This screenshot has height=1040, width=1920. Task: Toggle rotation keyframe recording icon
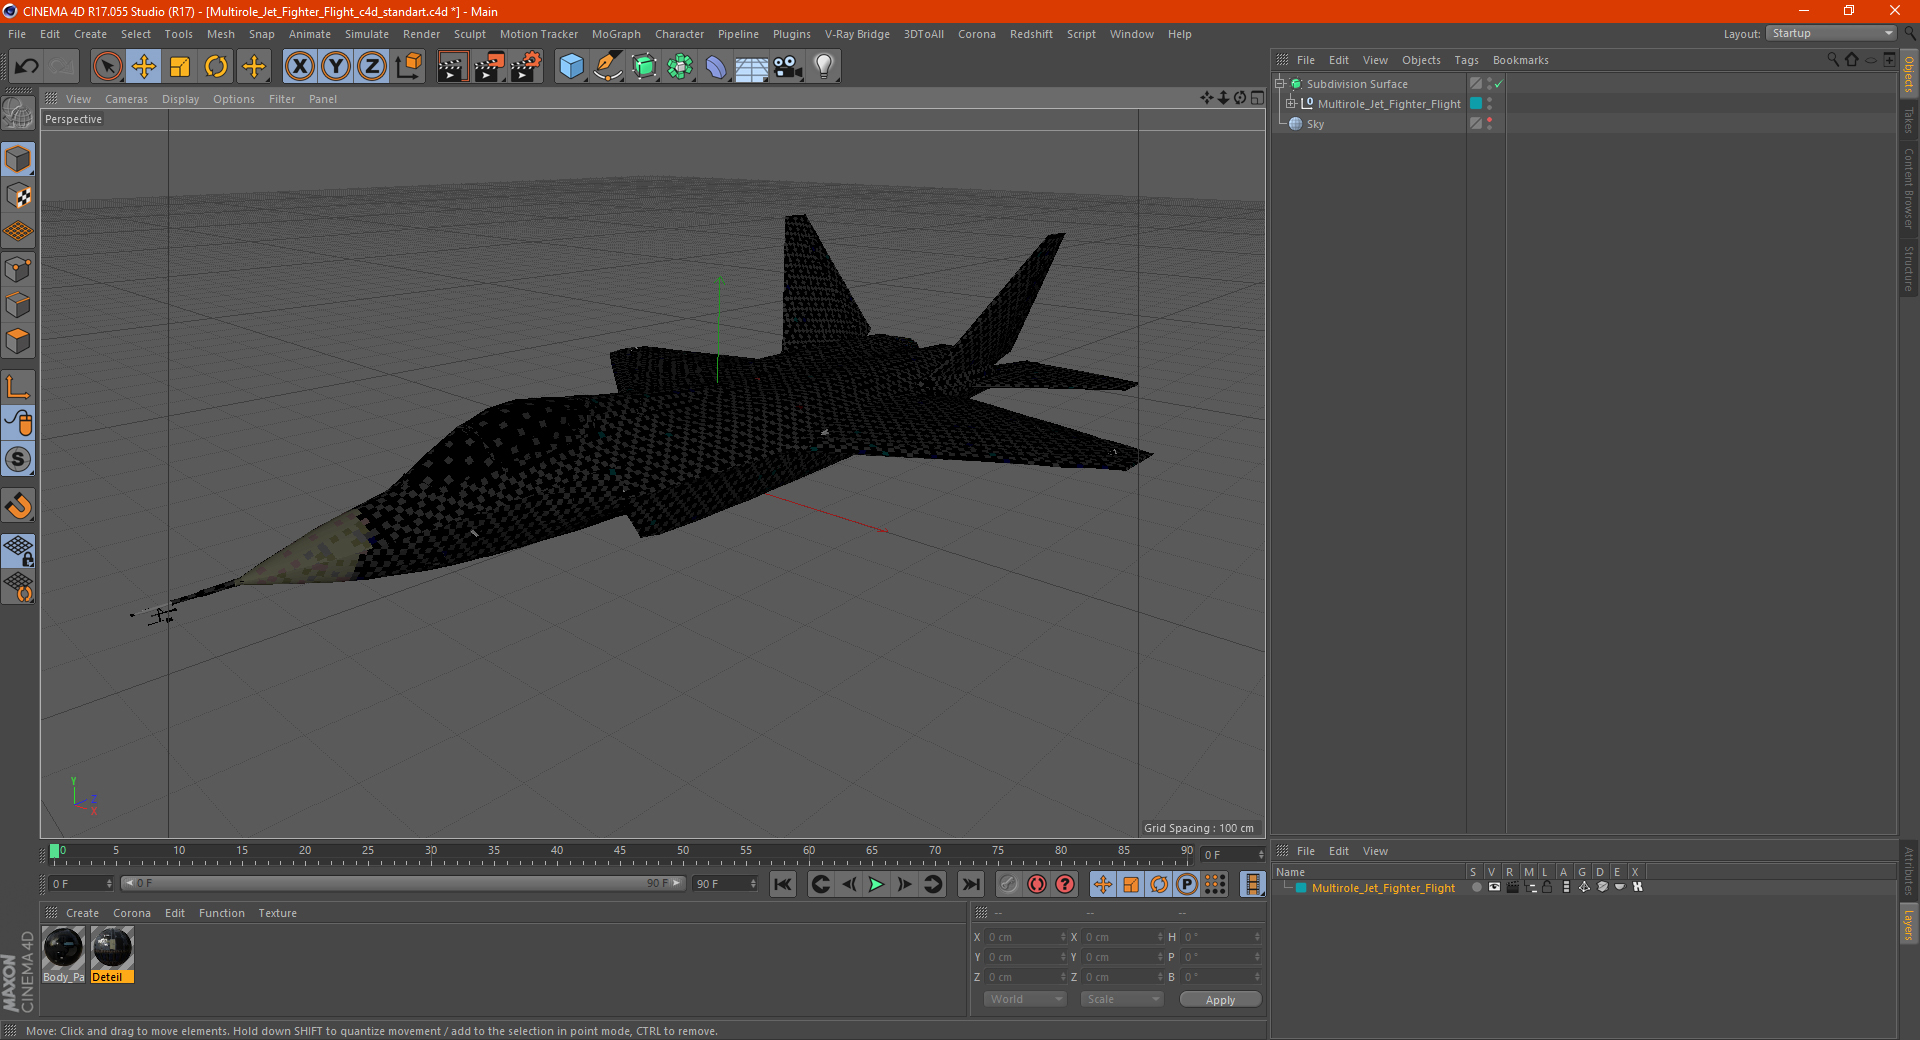point(1159,884)
